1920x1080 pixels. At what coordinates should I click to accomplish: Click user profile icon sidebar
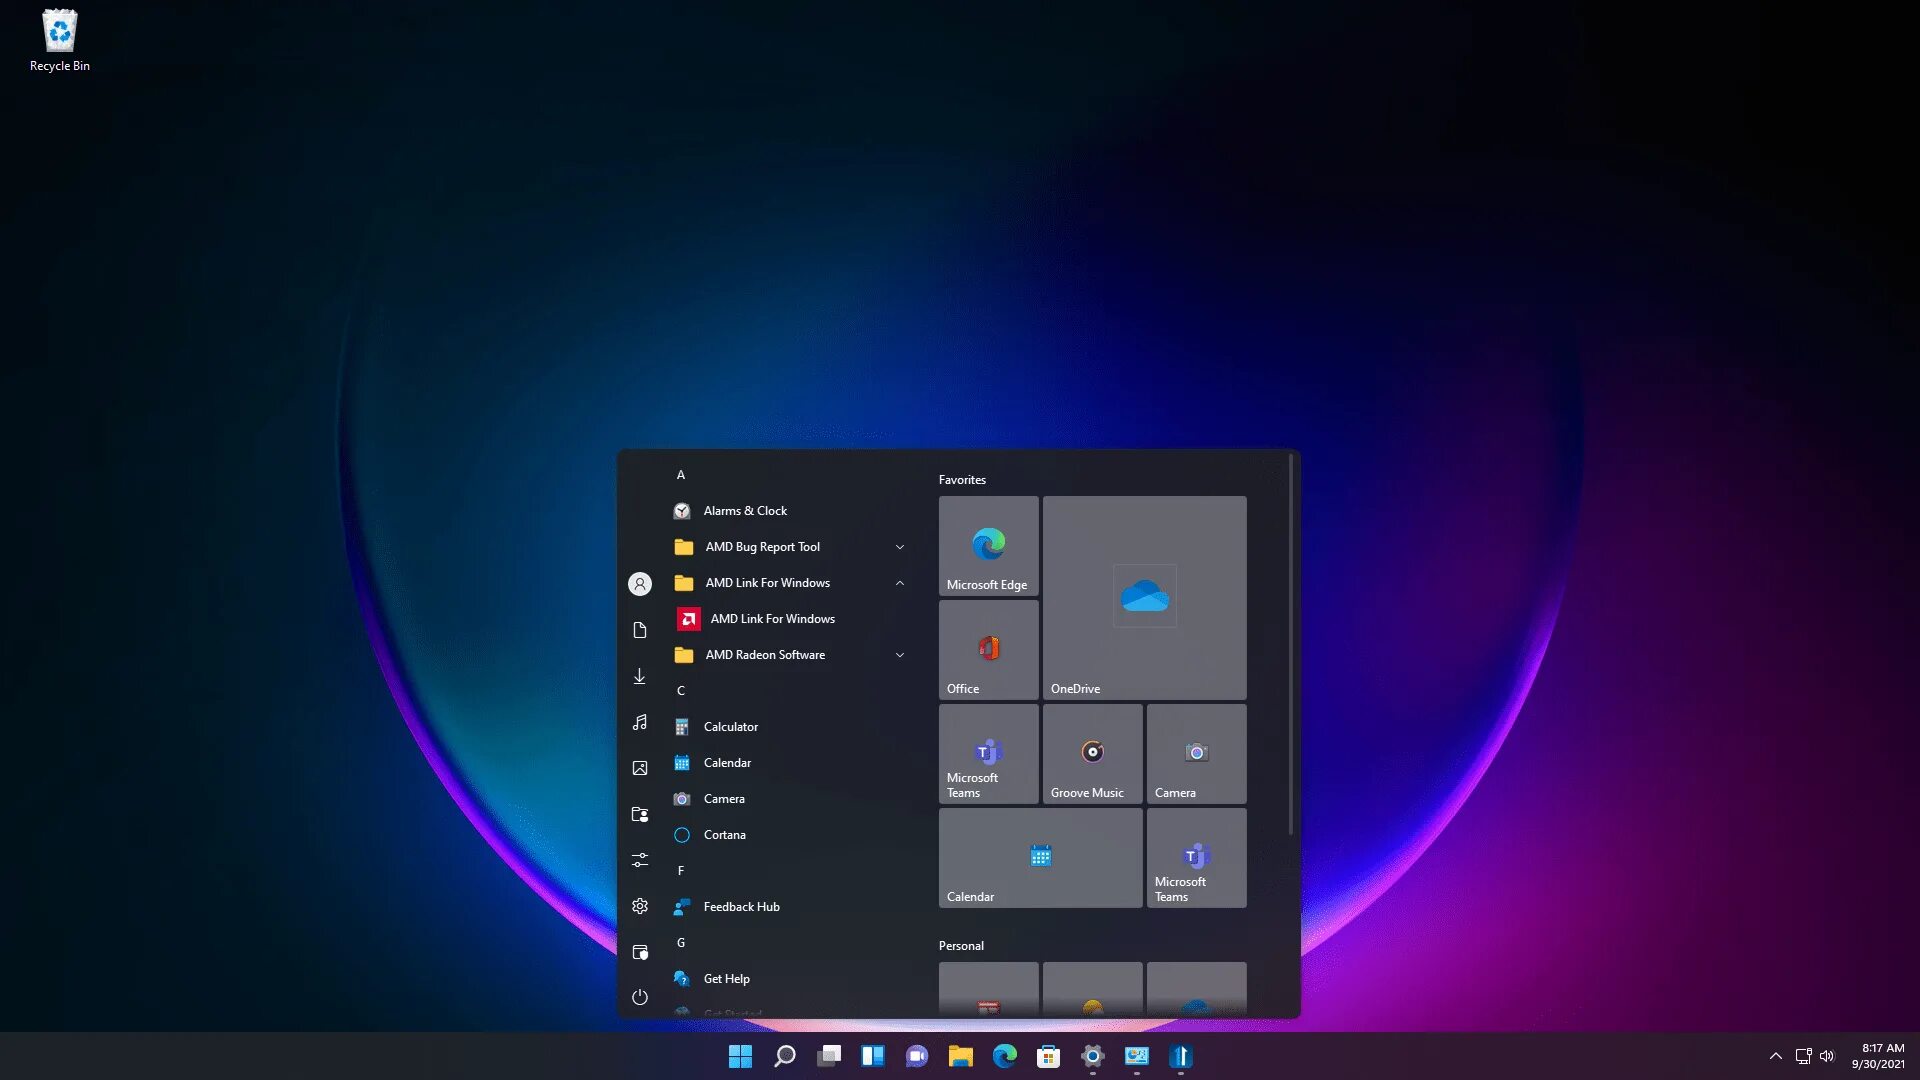click(640, 583)
